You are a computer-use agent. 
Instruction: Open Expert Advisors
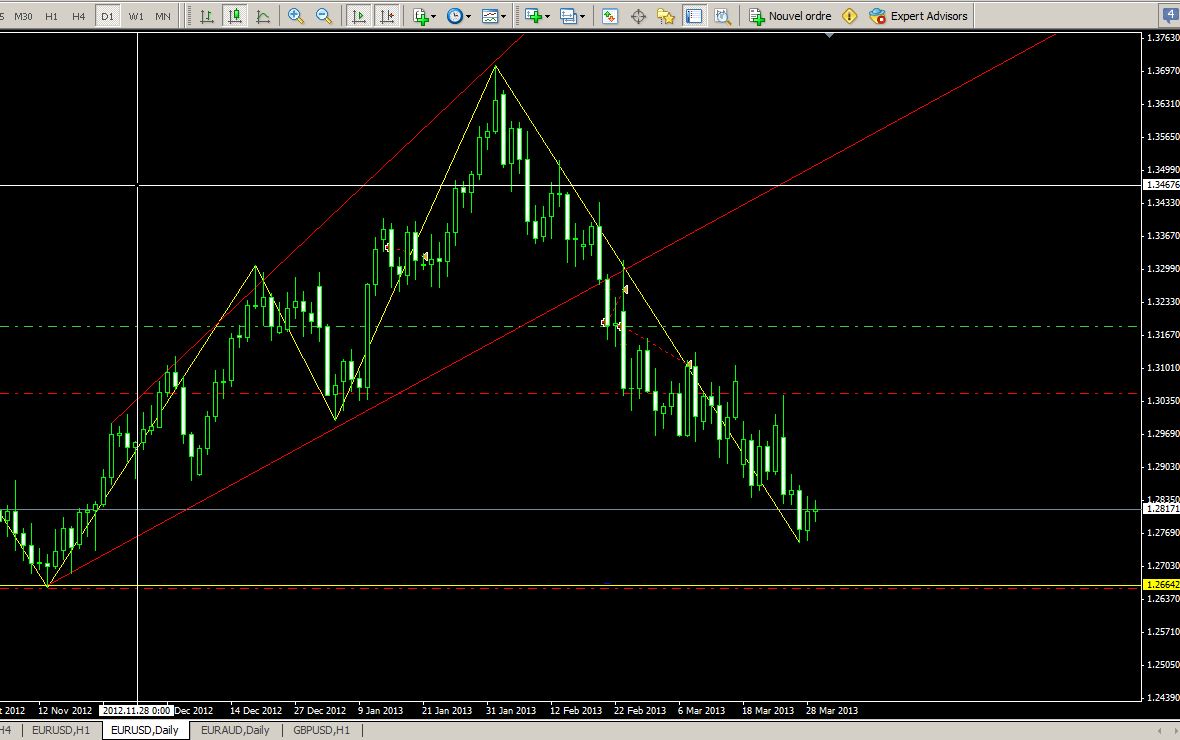tap(918, 16)
